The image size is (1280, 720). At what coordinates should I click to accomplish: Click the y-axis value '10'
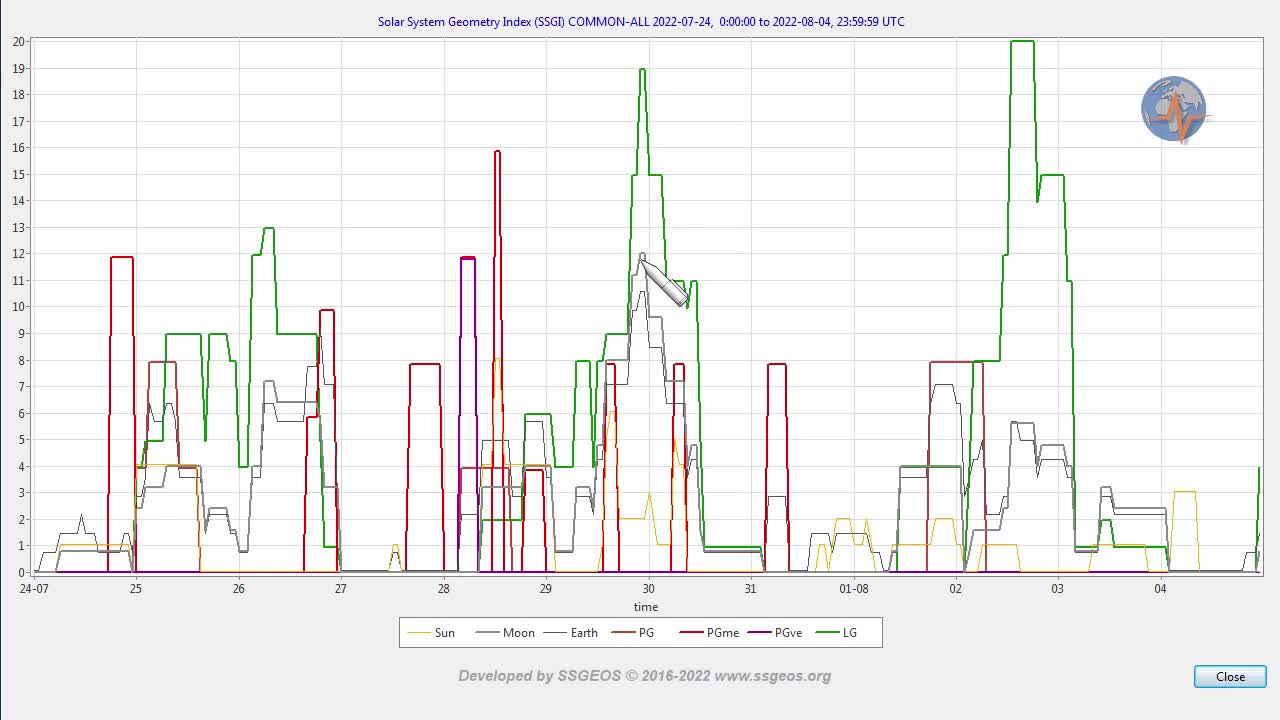pyautogui.click(x=18, y=307)
